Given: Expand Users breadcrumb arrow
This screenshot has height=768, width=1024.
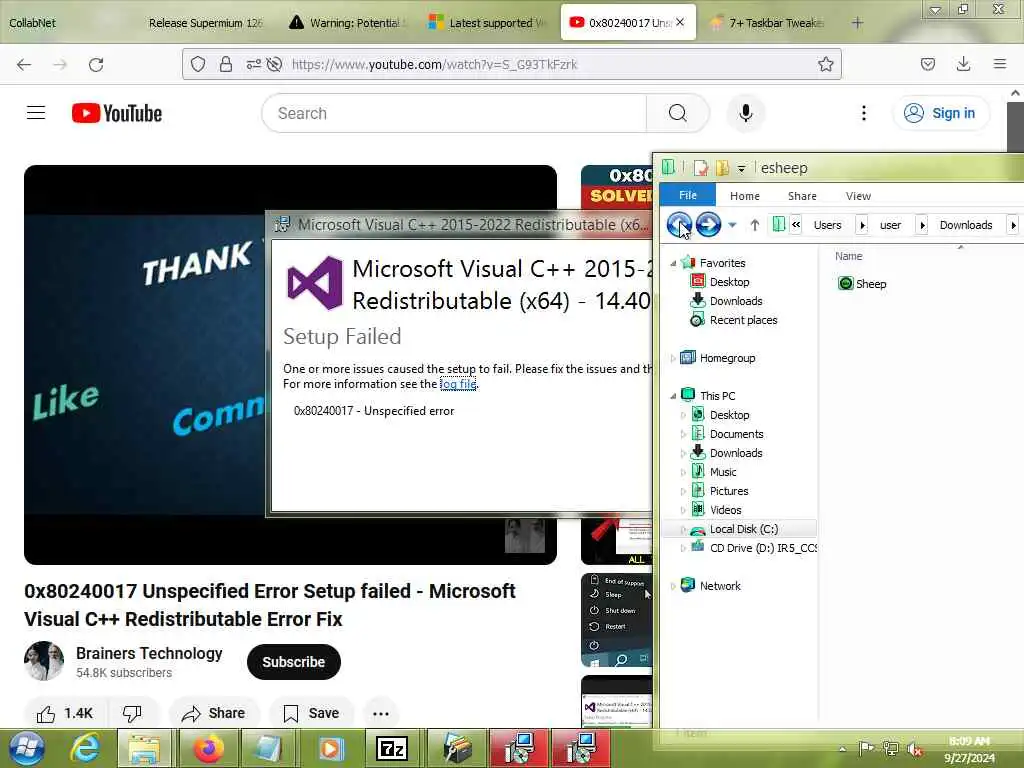Looking at the screenshot, I should [x=862, y=225].
